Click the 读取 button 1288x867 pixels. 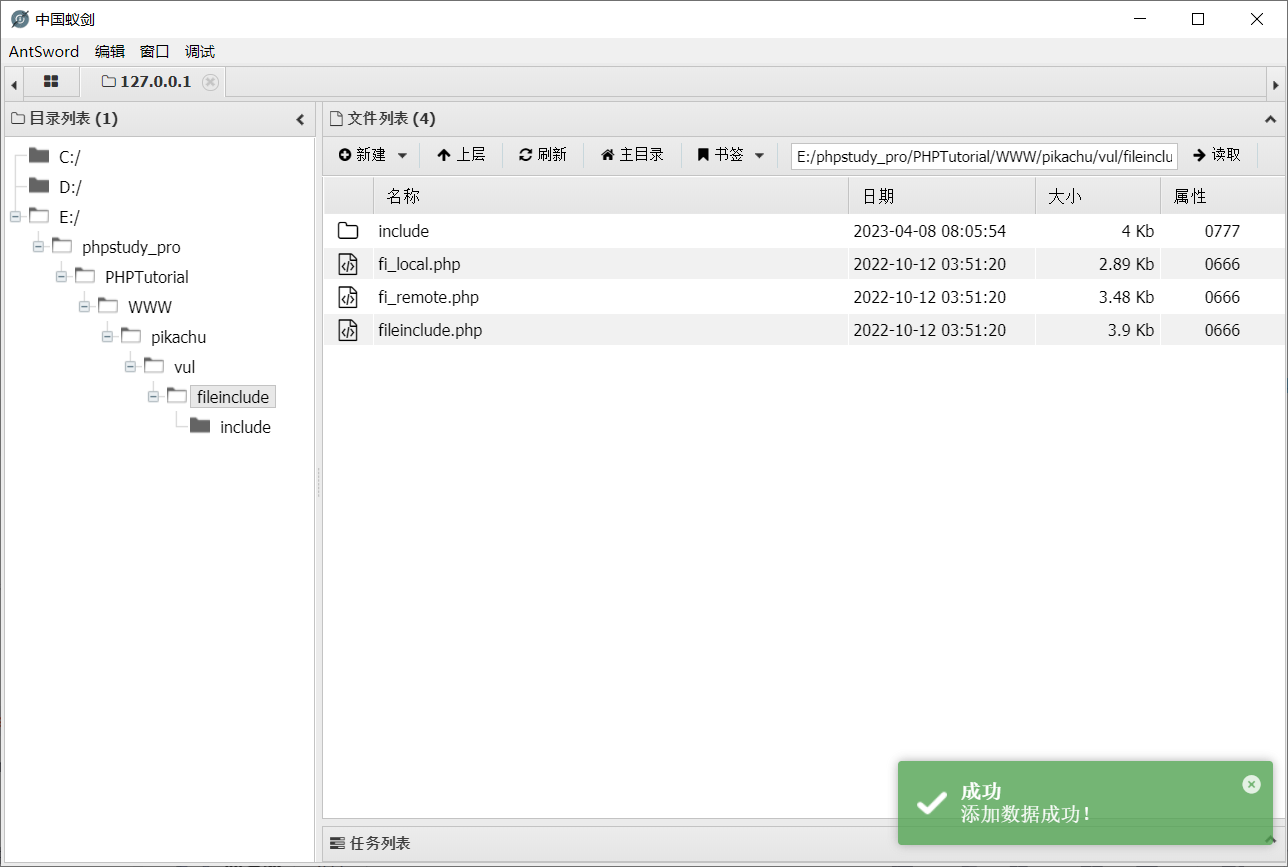pos(1217,155)
